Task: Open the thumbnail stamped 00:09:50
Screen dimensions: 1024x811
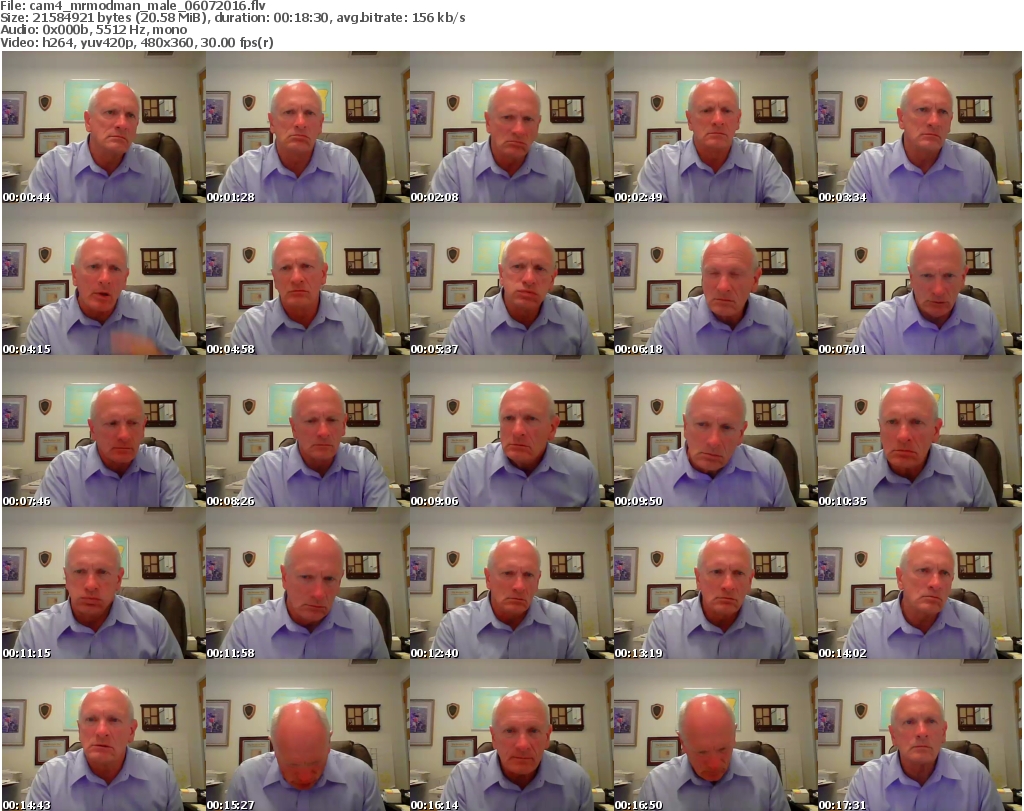Action: click(x=716, y=432)
